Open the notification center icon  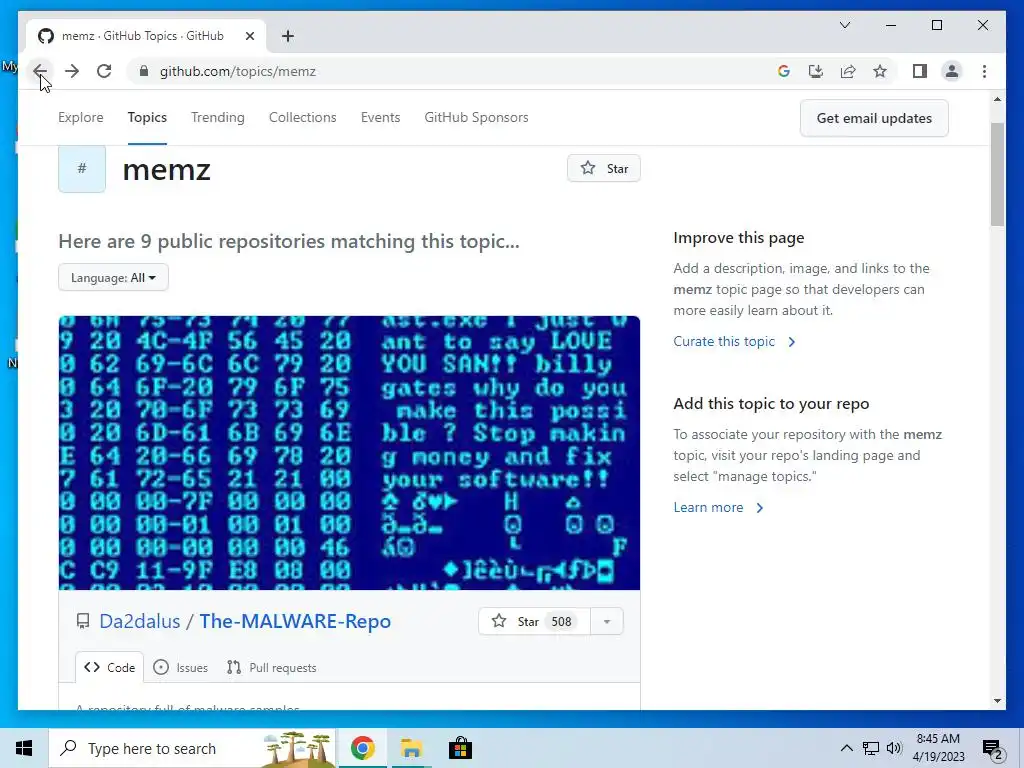pos(993,748)
